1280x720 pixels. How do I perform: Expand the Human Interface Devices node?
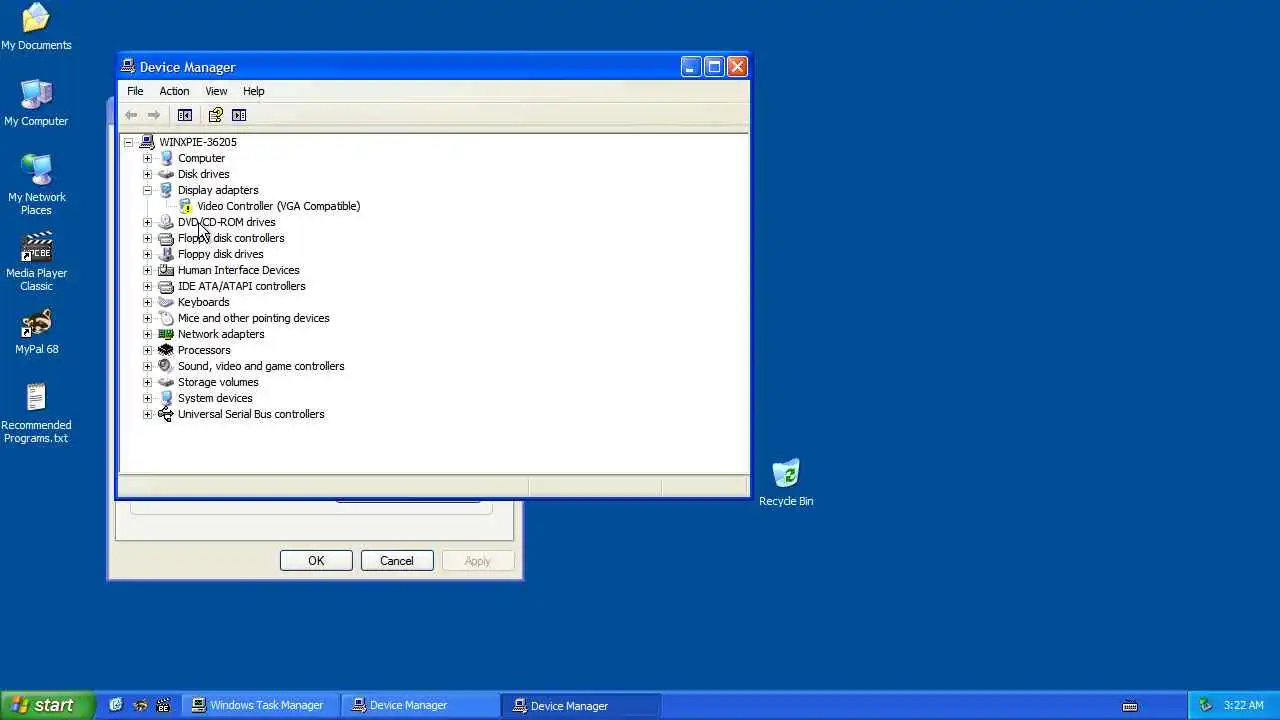pos(147,270)
